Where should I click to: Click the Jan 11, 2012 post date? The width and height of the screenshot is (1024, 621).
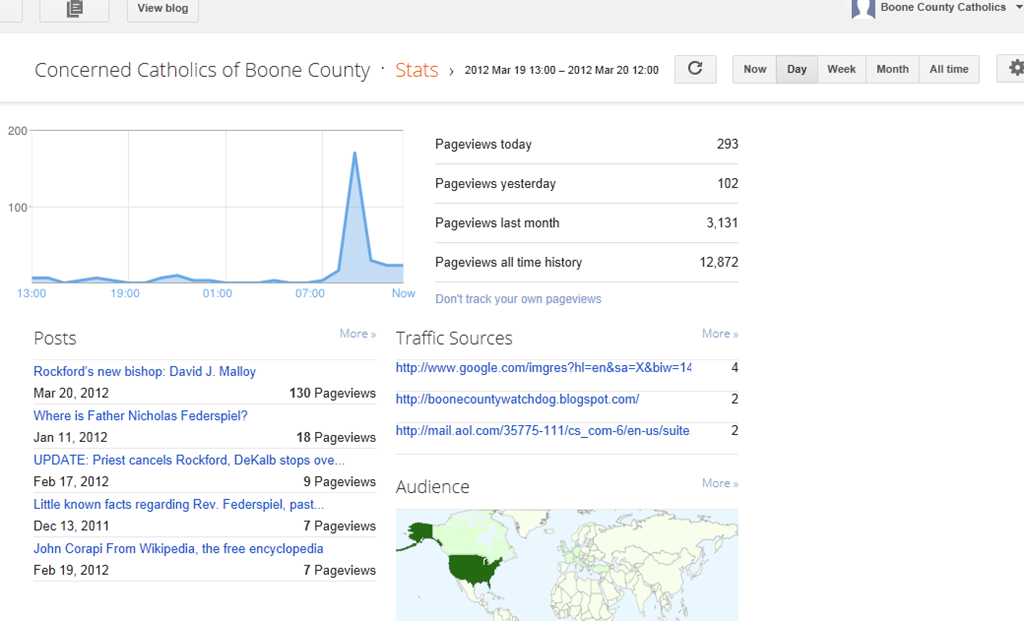click(71, 438)
